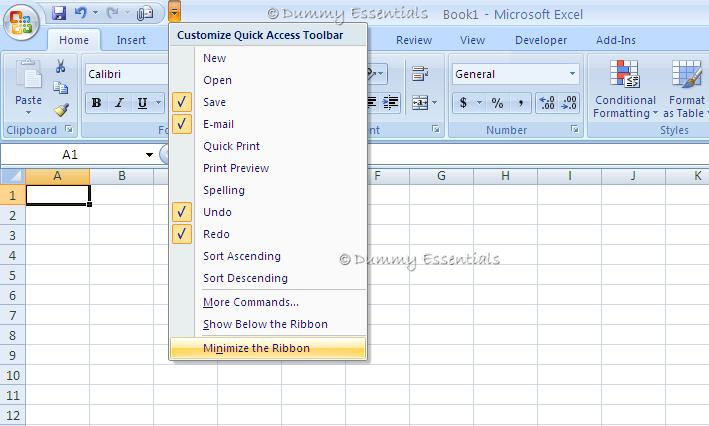Click the E-mail icon in Quick Access Toolbar
Viewport: 709px width, 426px height.
point(145,14)
